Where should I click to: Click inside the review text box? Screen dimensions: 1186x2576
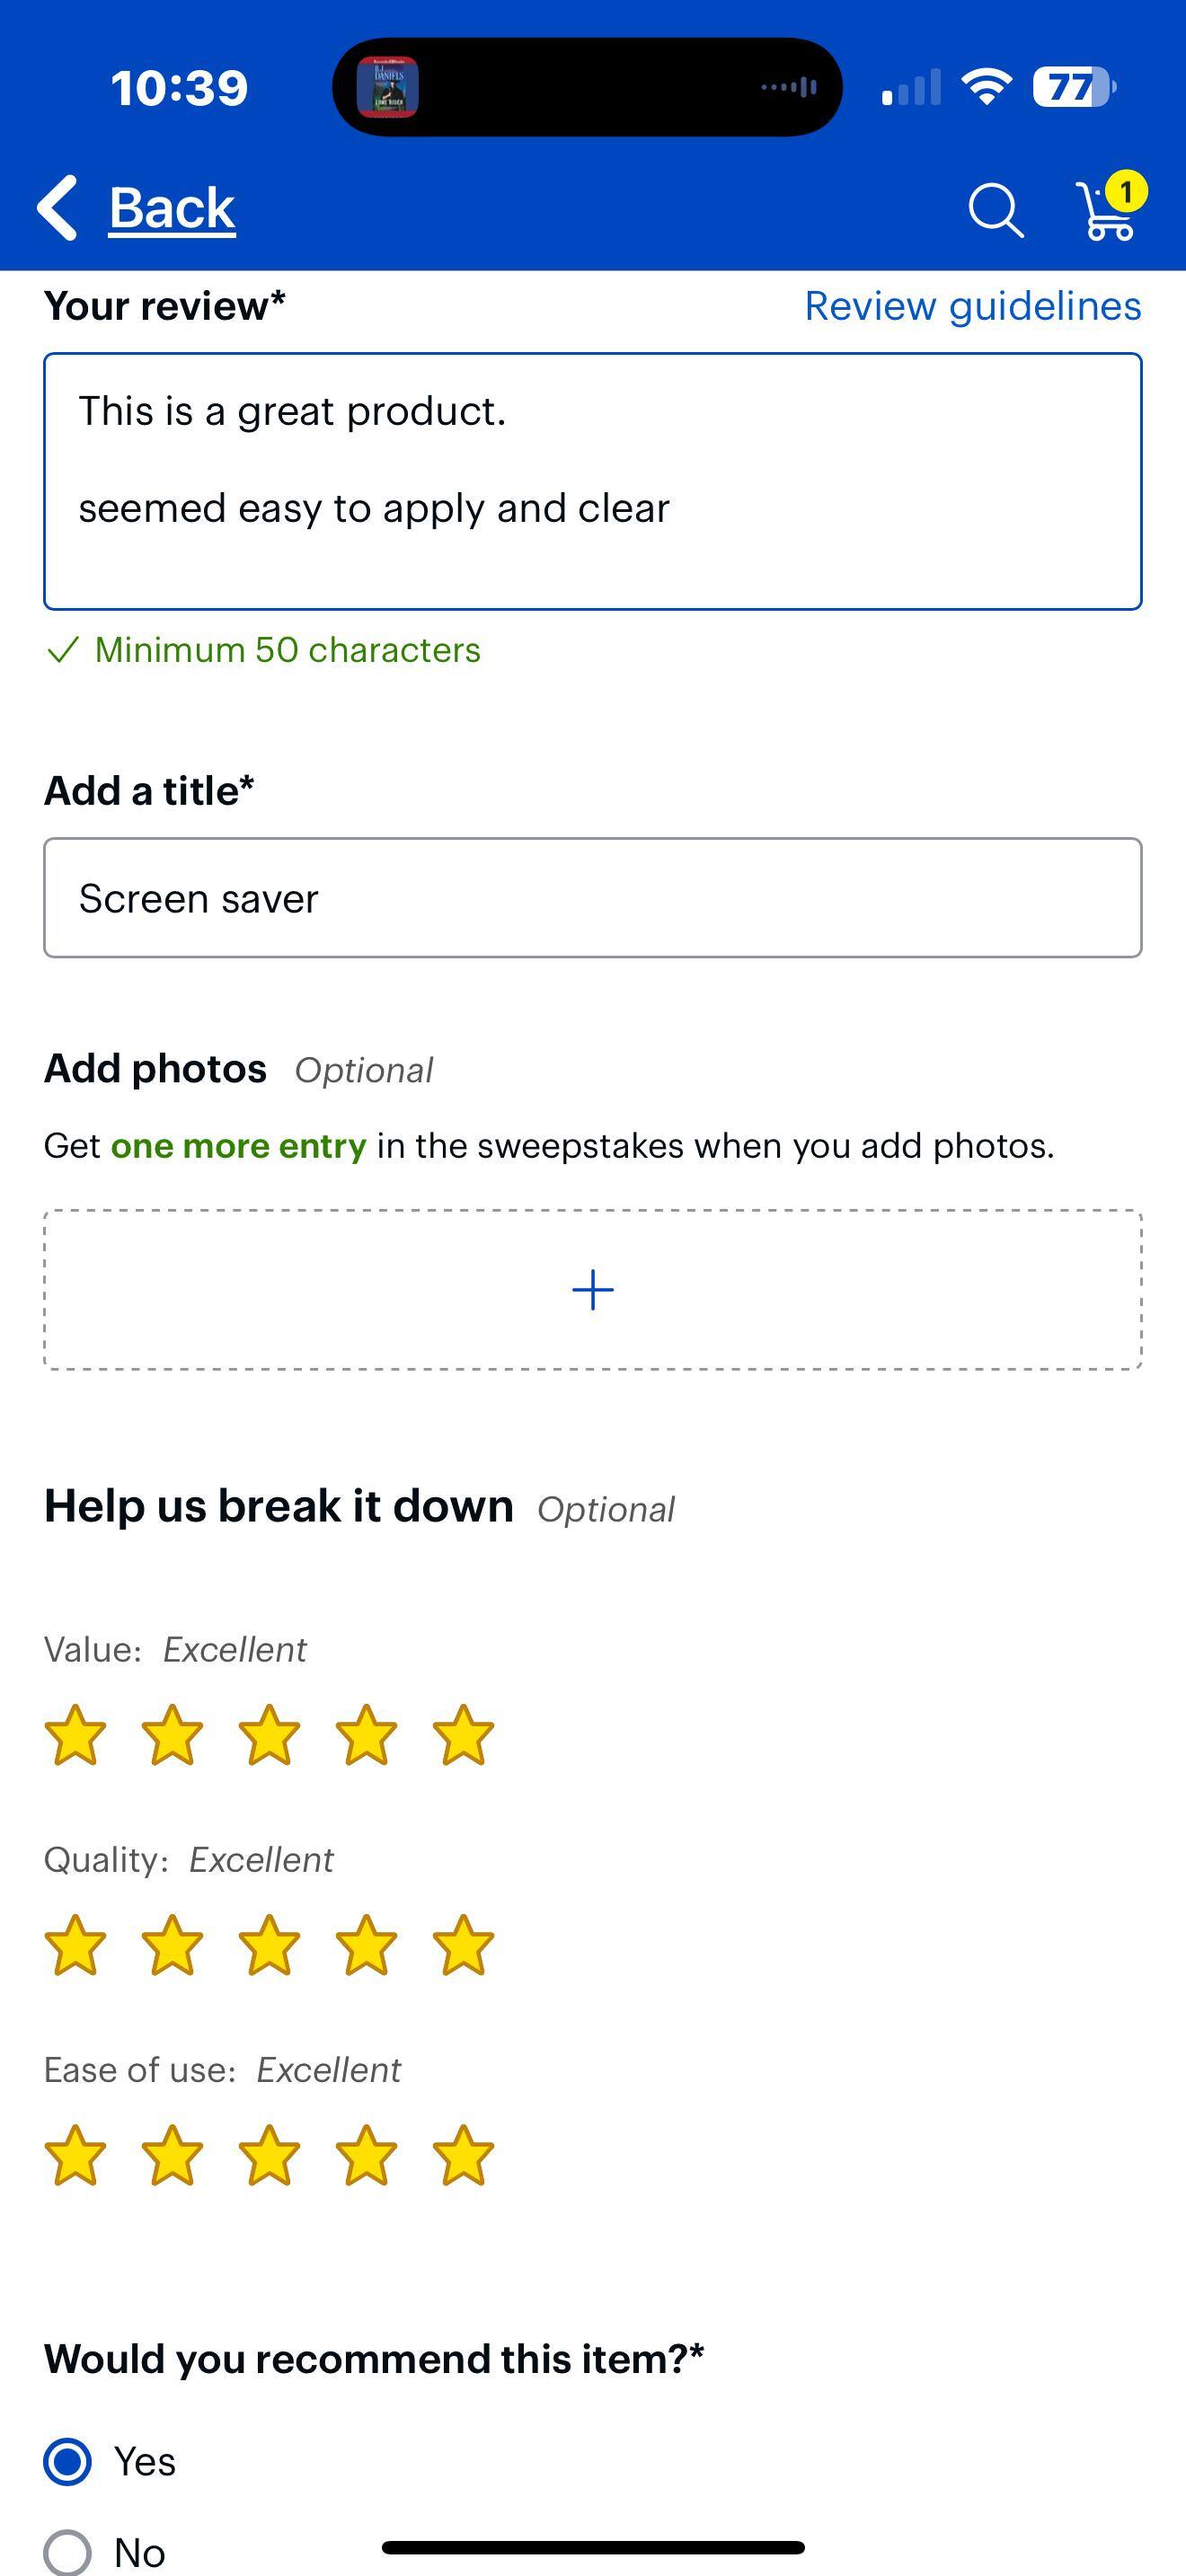coord(592,480)
